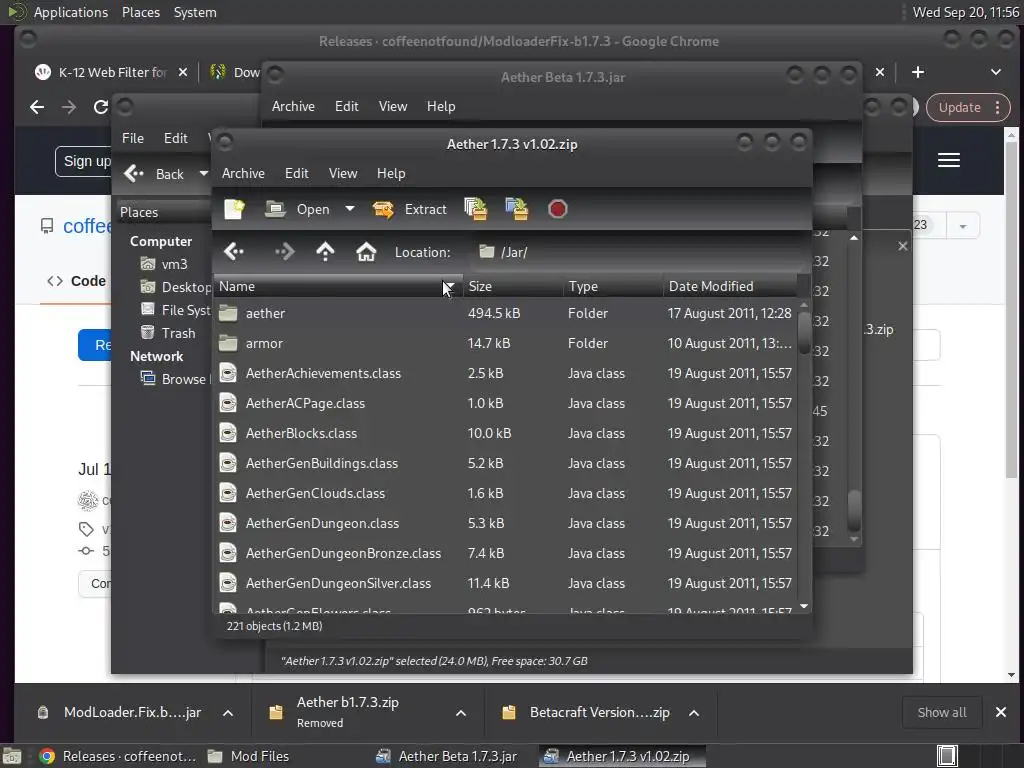Select AetherGenDungeonBronze.class file
This screenshot has width=1024, height=768.
pos(505,554)
